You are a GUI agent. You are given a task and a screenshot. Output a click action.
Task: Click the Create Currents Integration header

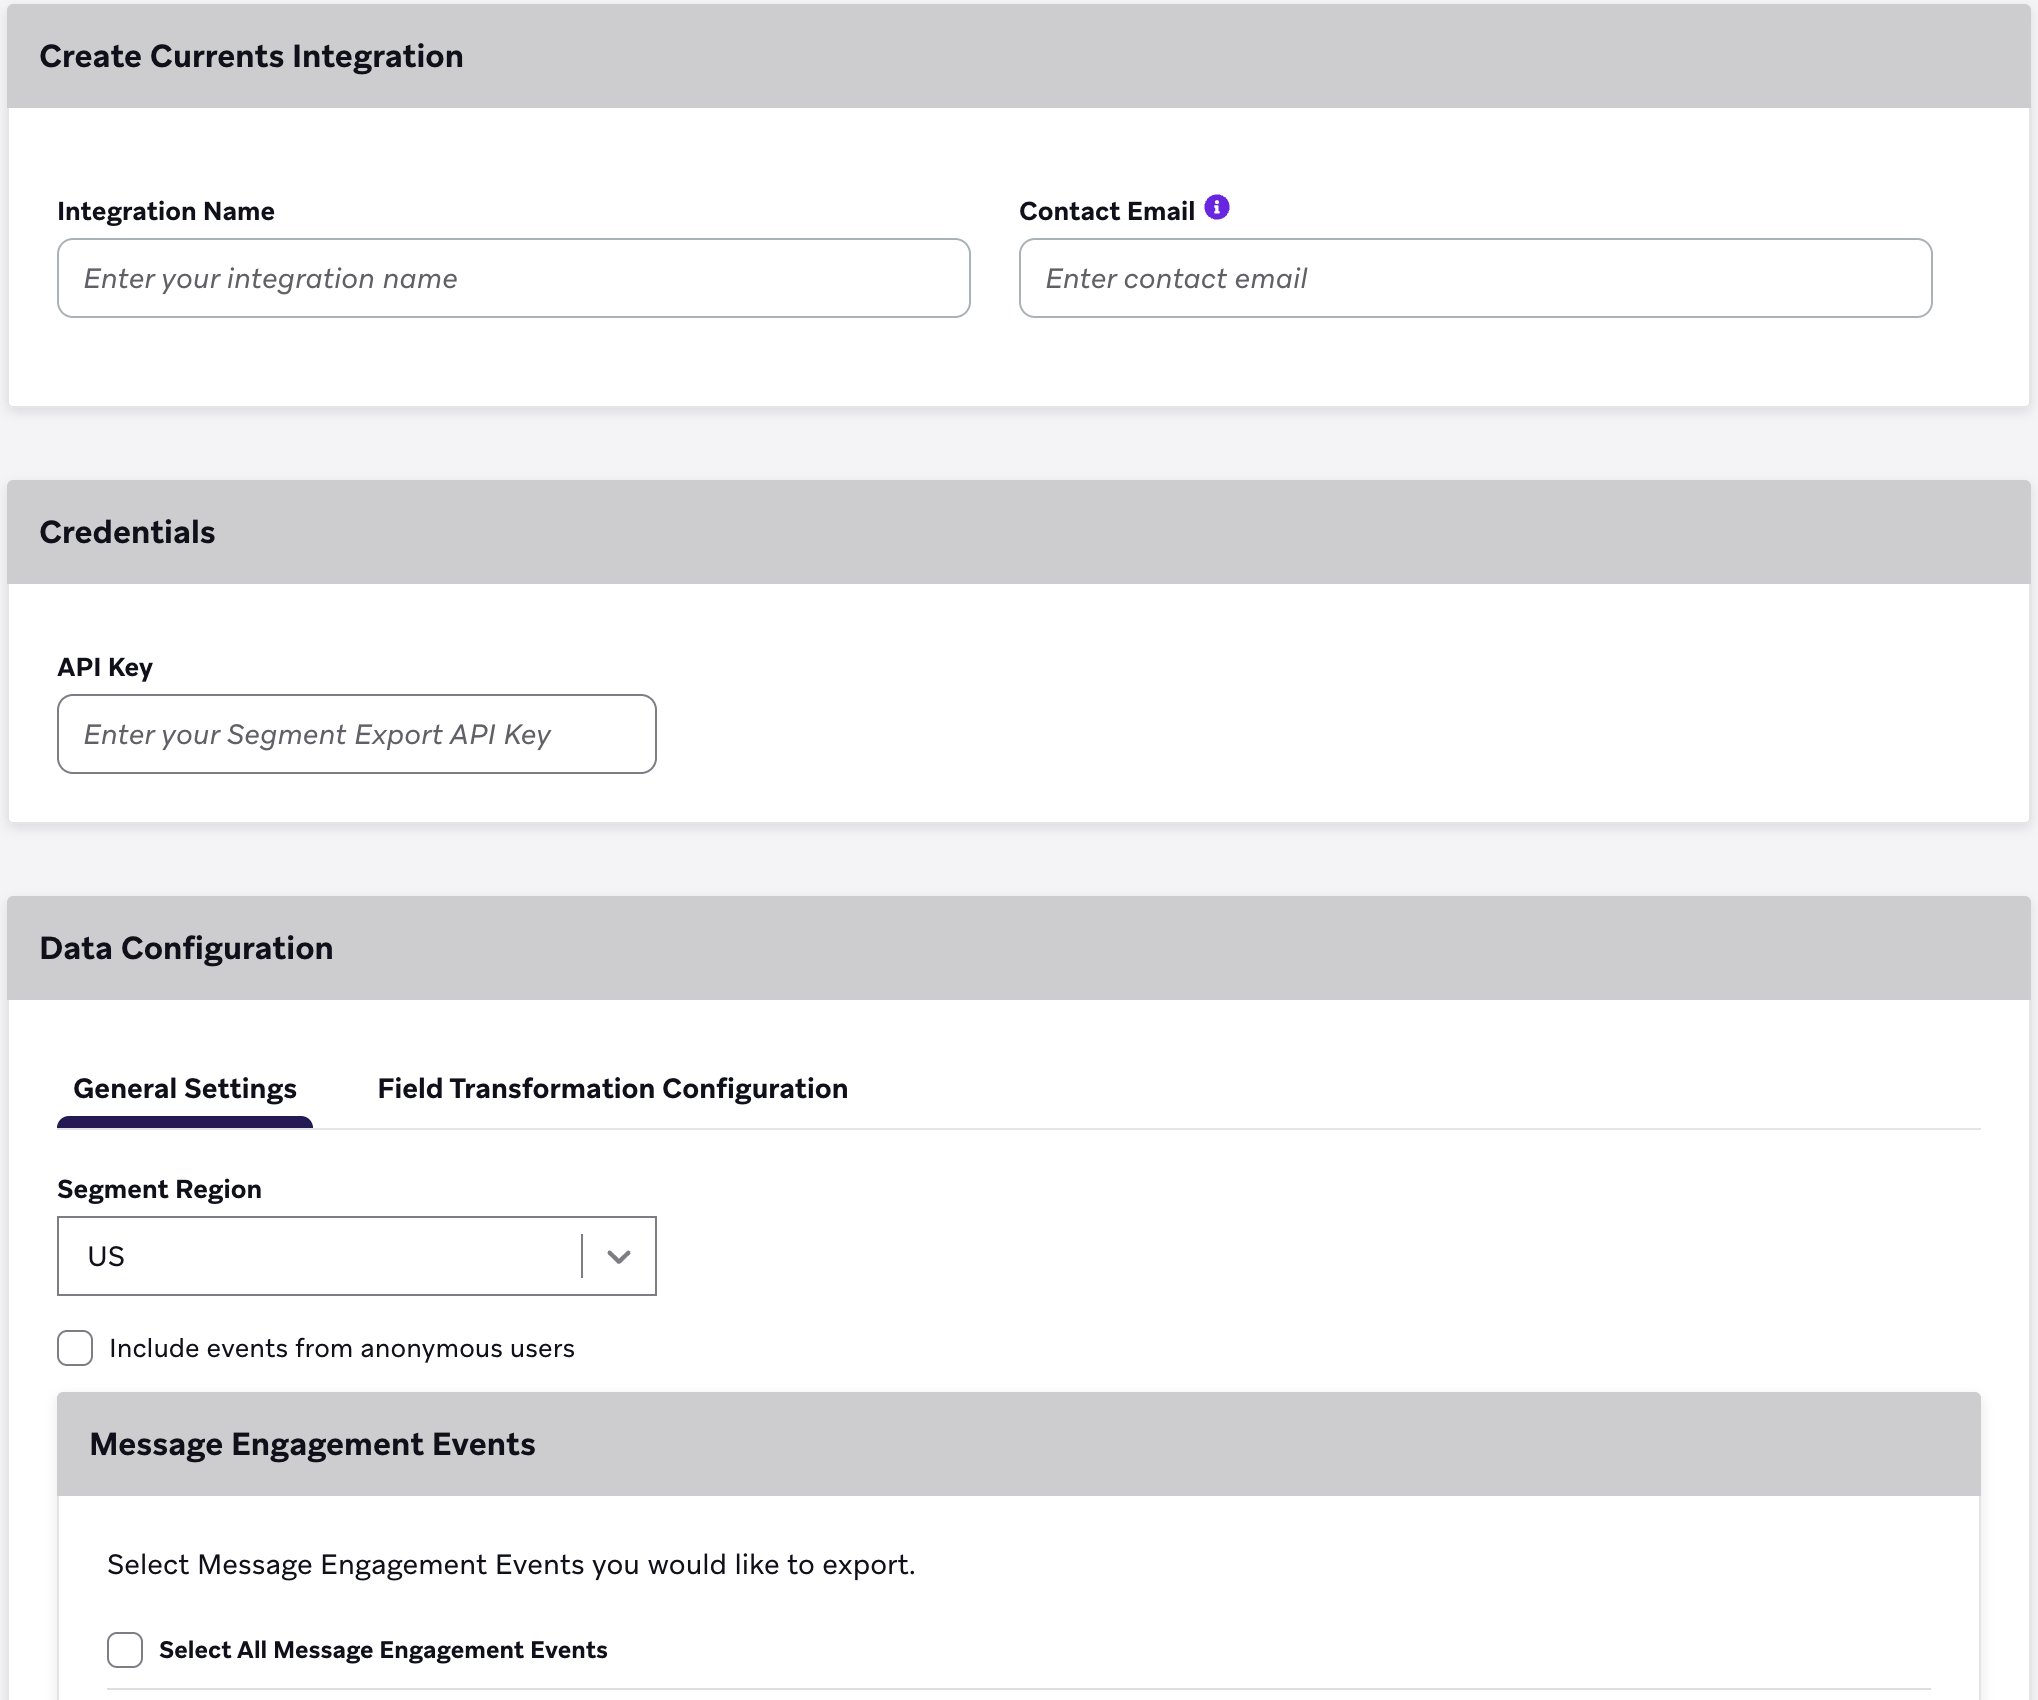(252, 56)
